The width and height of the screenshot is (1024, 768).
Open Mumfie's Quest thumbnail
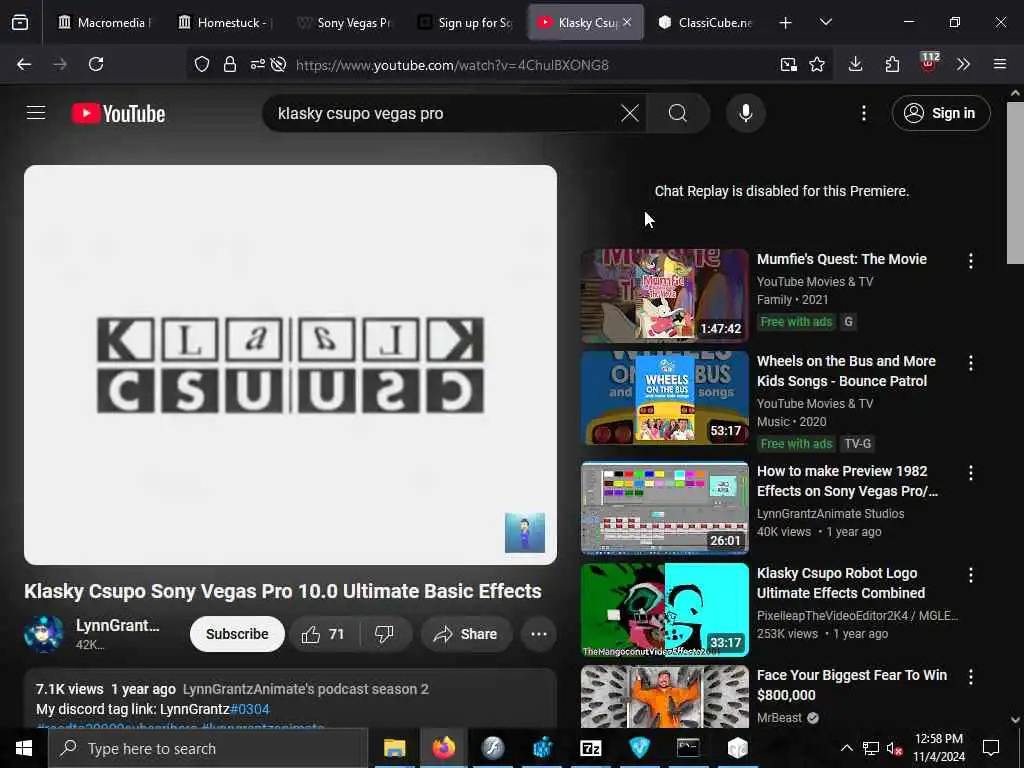coord(665,295)
